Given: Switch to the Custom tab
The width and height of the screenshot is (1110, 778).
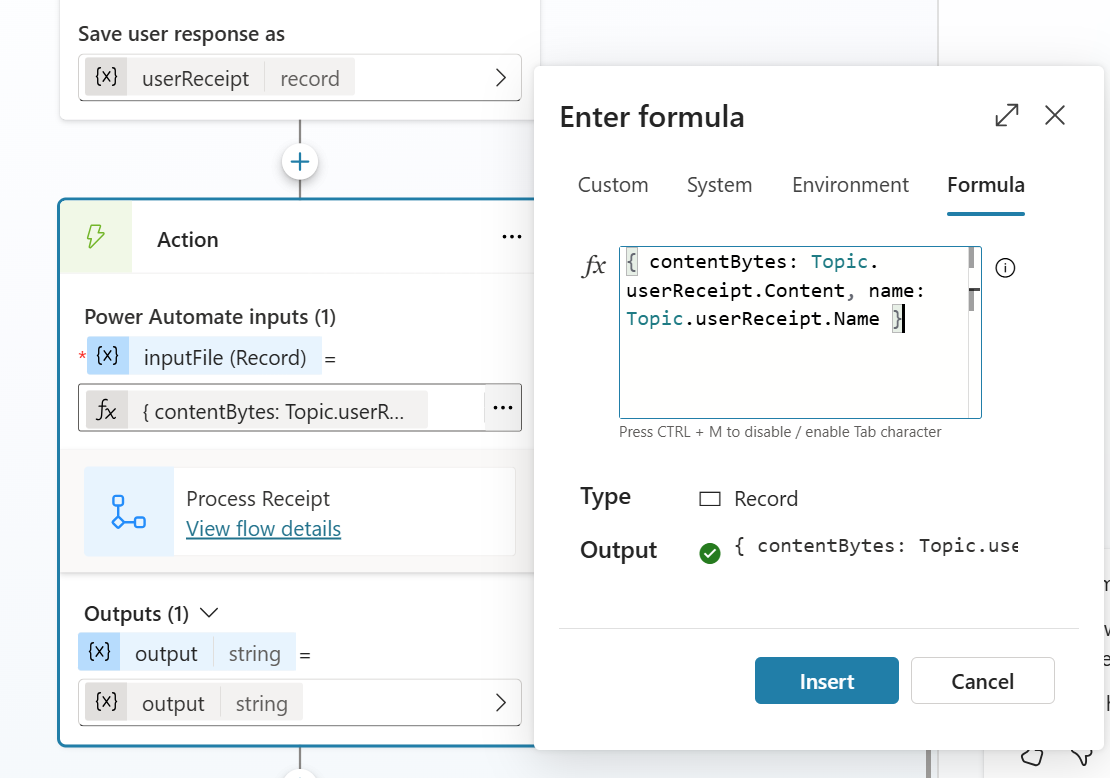Looking at the screenshot, I should (x=613, y=185).
